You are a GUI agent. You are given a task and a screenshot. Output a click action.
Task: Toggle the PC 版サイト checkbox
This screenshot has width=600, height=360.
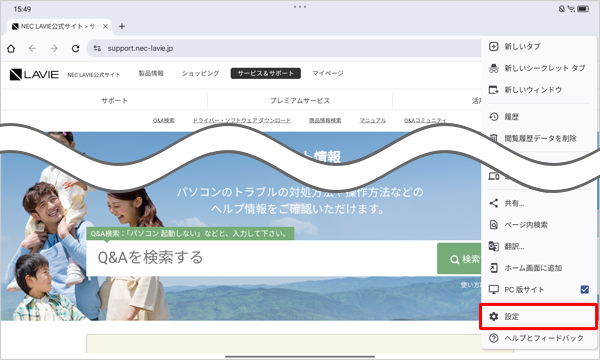pyautogui.click(x=584, y=290)
